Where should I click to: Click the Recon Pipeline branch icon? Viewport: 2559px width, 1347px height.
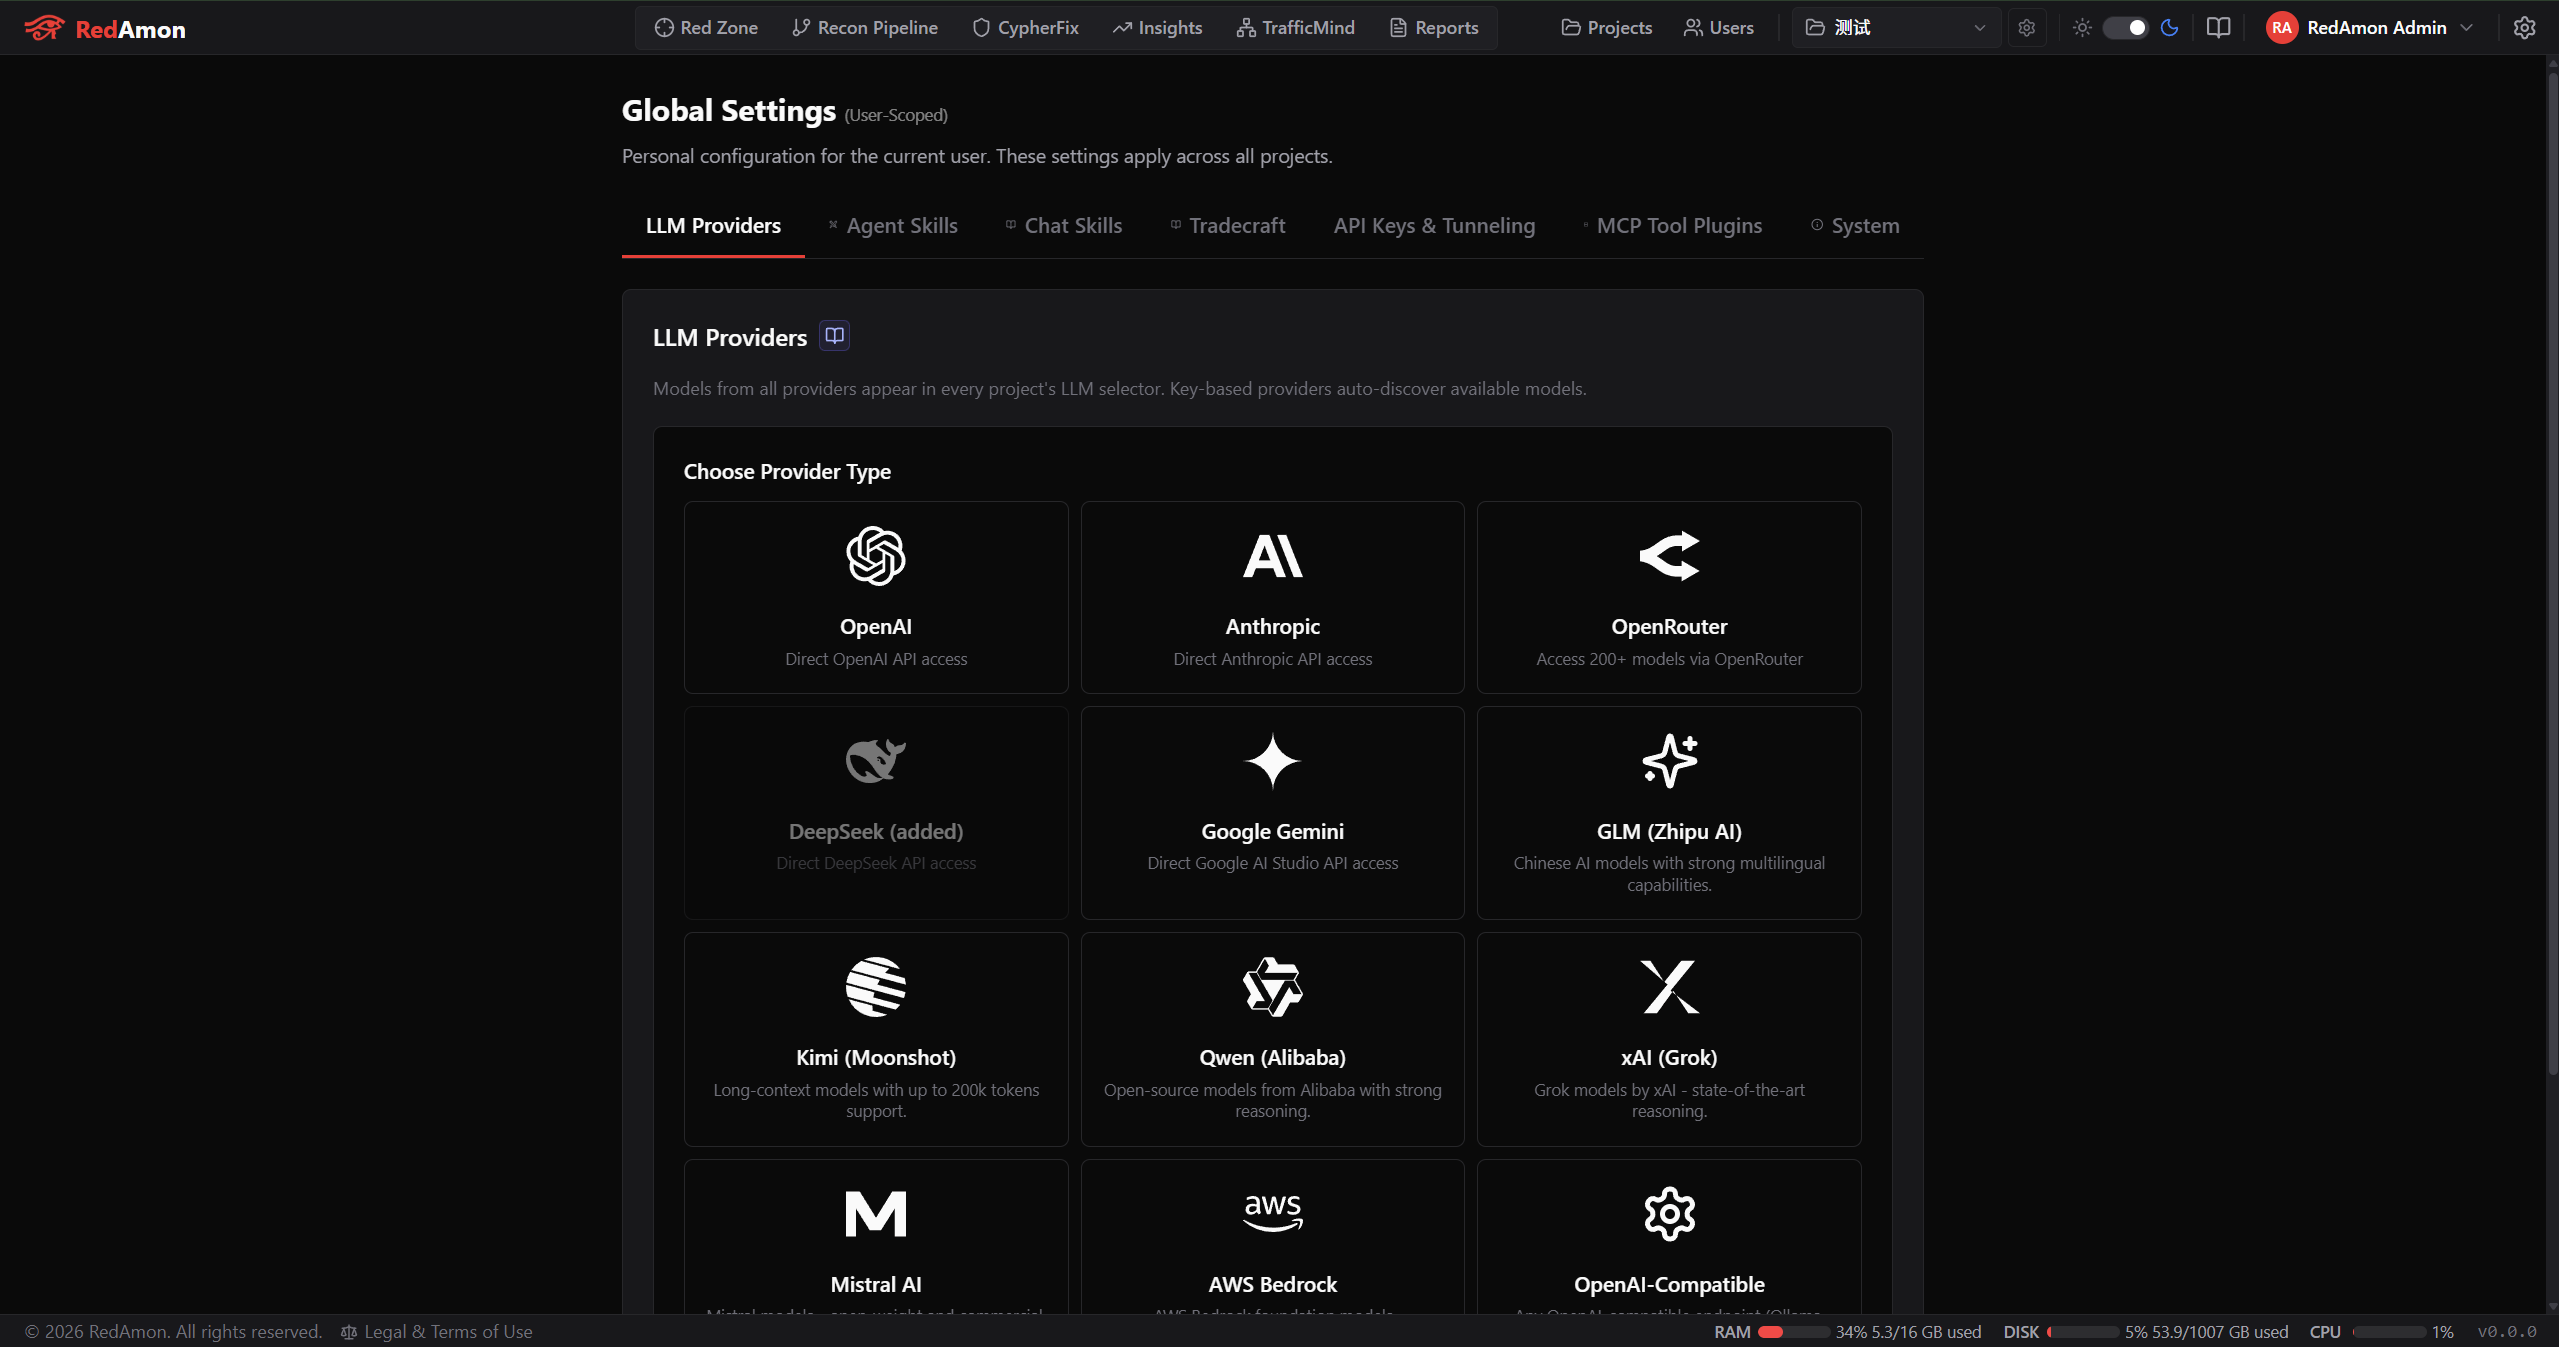point(800,28)
